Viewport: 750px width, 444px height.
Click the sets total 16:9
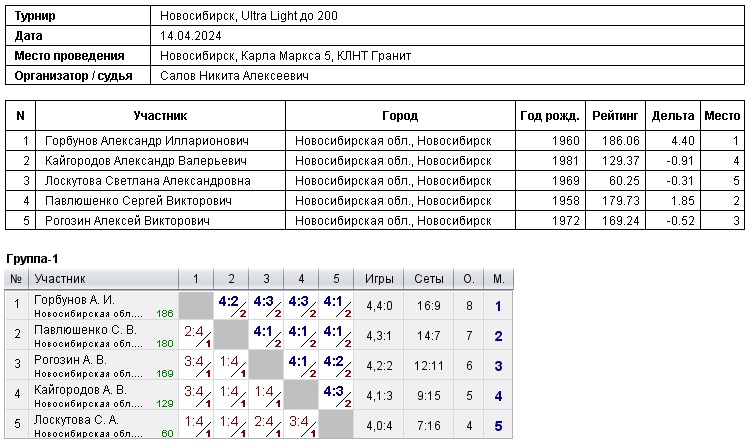coord(429,306)
